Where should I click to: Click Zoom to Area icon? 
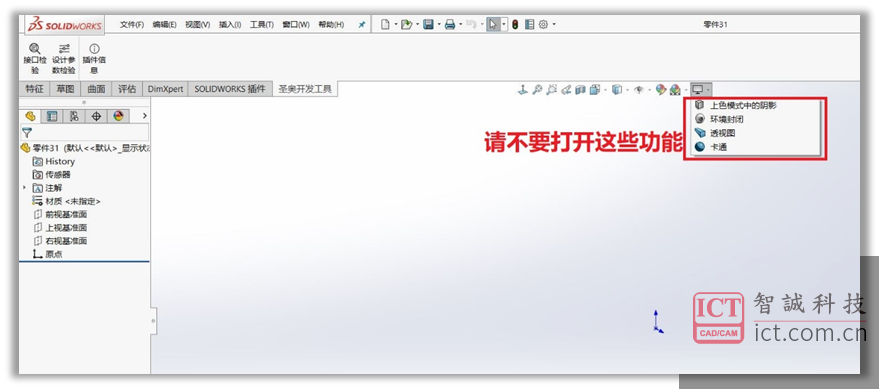tap(551, 89)
